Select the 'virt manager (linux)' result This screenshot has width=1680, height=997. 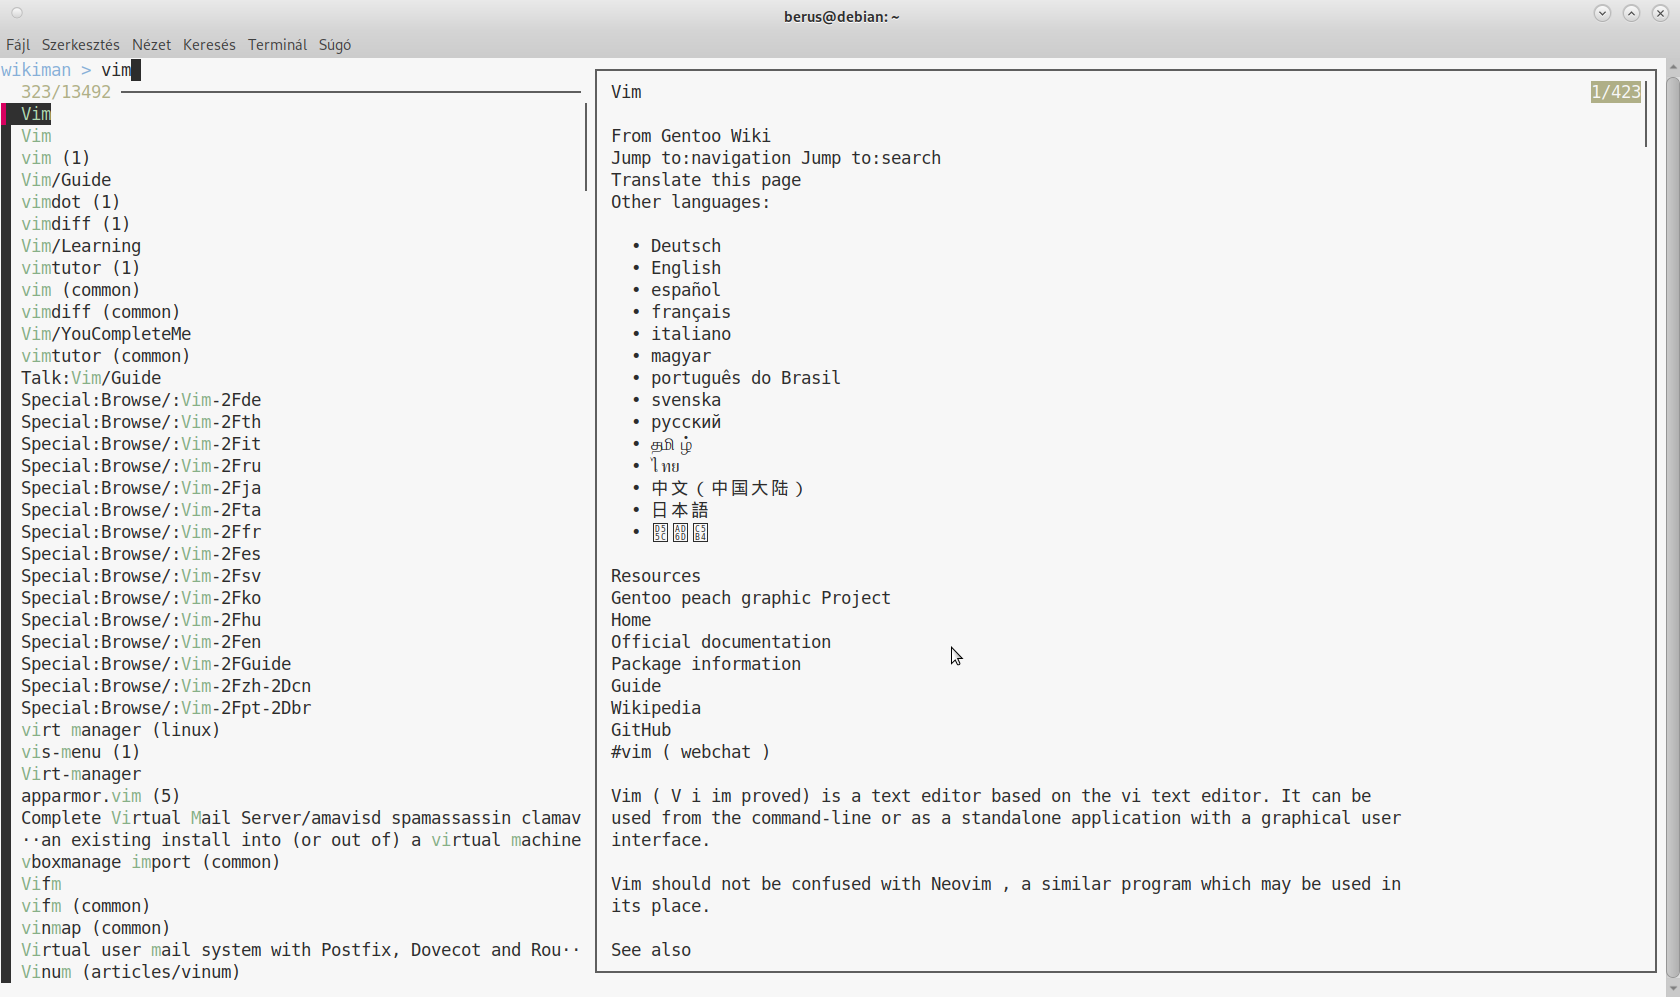121,730
